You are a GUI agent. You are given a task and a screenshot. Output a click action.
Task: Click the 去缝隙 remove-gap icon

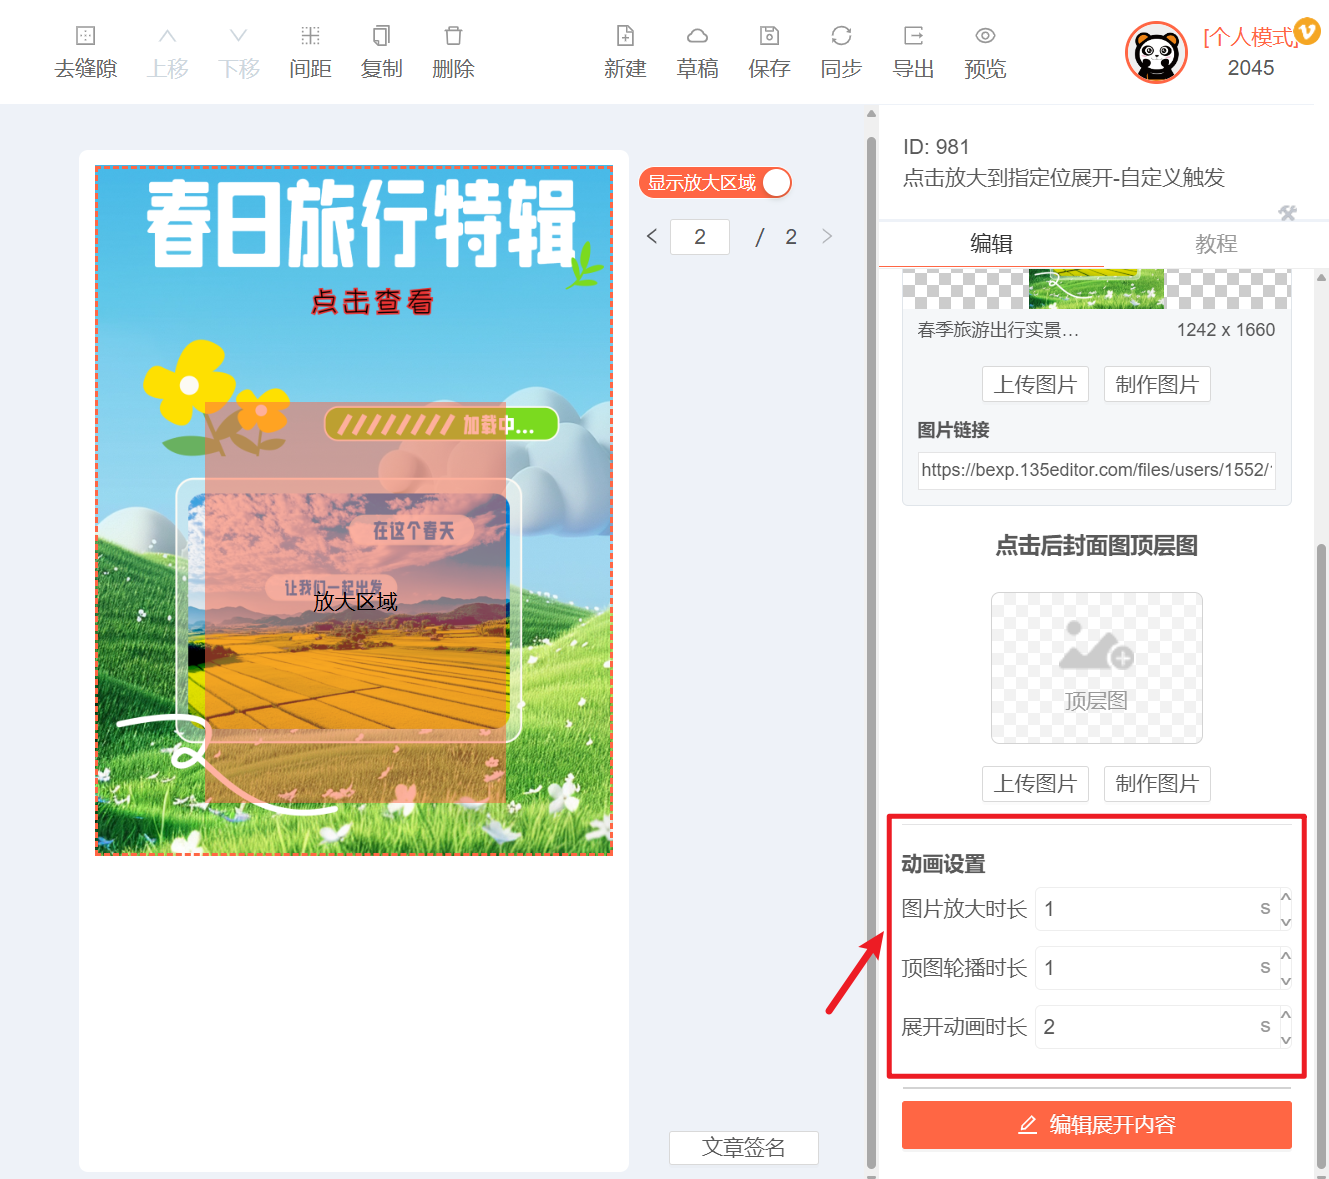(x=85, y=36)
